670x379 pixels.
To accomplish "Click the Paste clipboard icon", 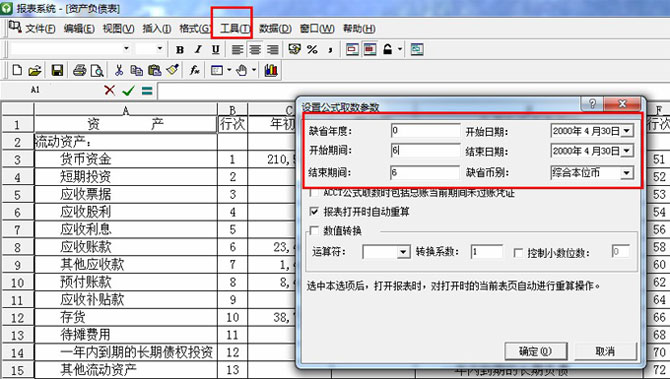I will click(x=154, y=70).
